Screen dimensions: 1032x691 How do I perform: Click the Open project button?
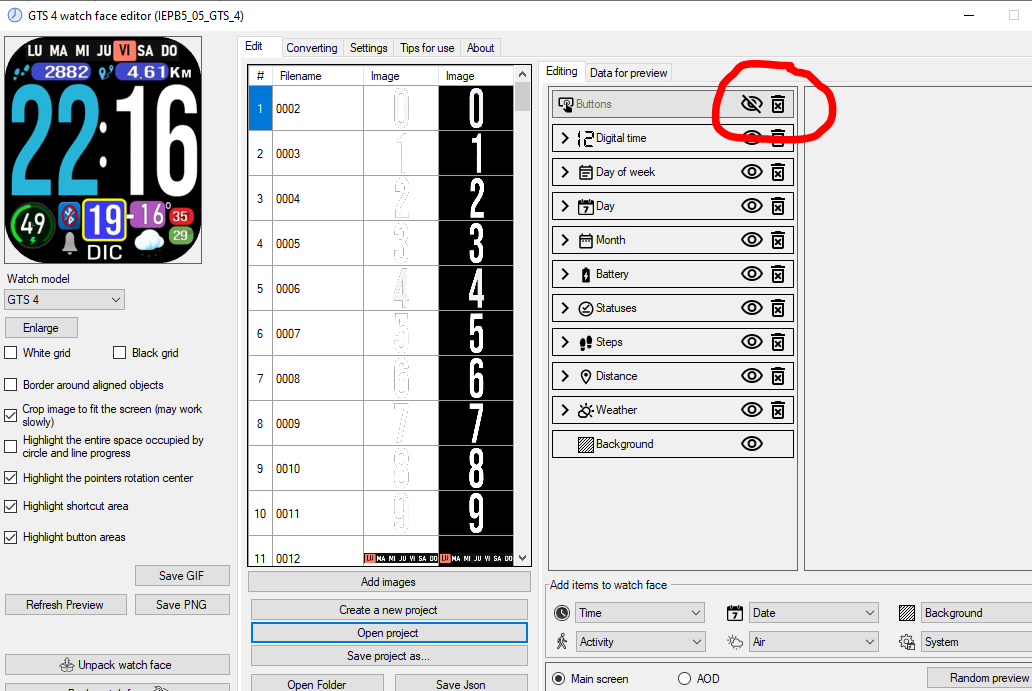click(x=388, y=633)
